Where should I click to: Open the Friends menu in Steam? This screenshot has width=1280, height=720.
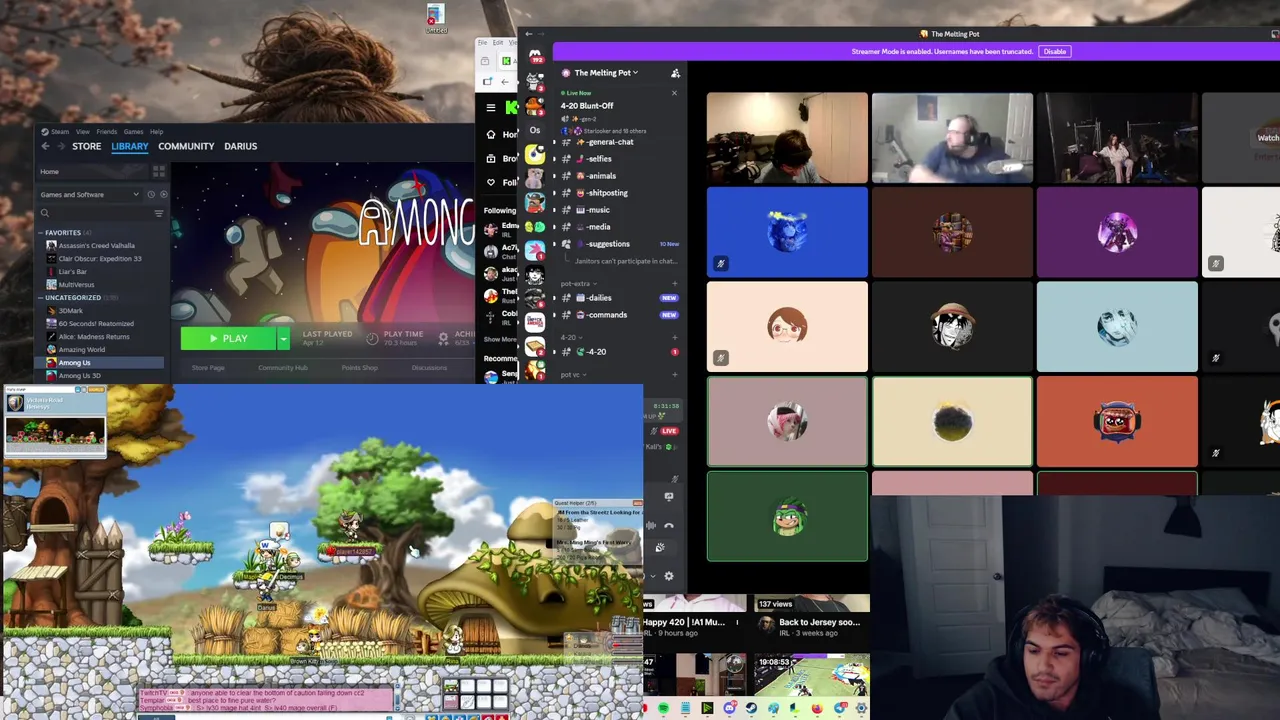(107, 132)
